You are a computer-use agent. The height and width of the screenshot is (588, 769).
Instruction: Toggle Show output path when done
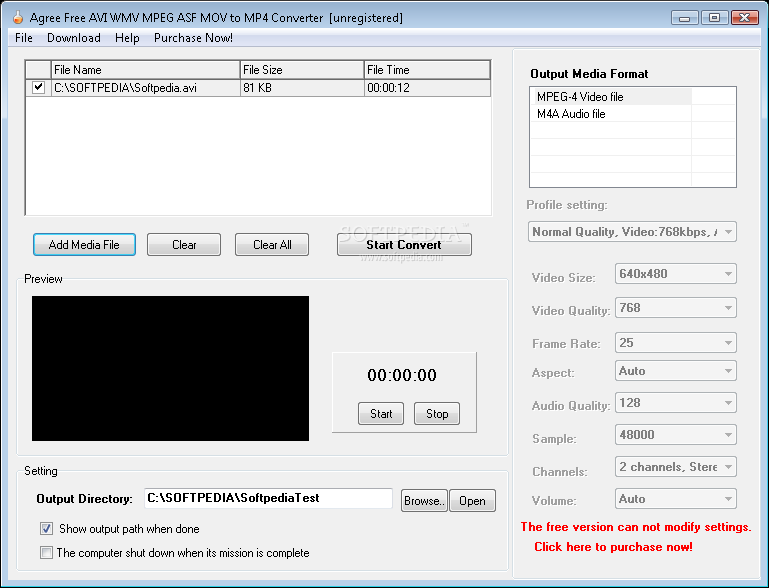point(47,529)
